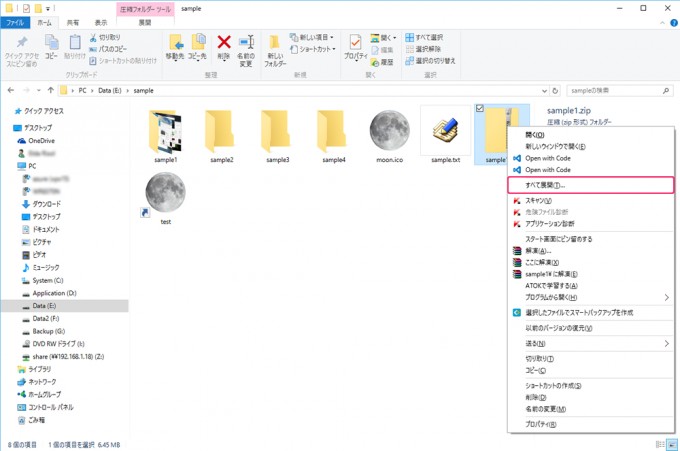Choose Scan in context menu
The image size is (680, 451).
591,200
